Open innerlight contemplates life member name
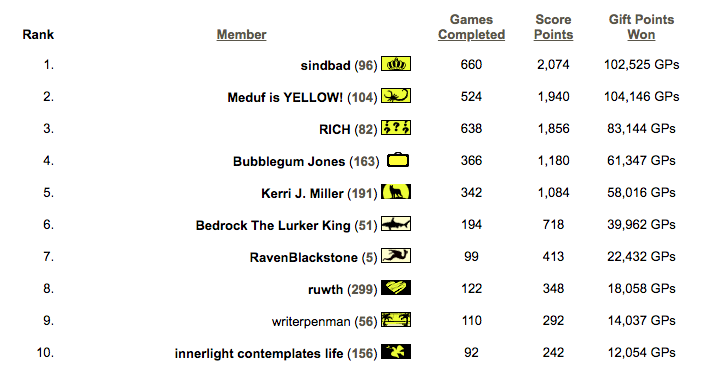The height and width of the screenshot is (371, 718). pyautogui.click(x=259, y=354)
